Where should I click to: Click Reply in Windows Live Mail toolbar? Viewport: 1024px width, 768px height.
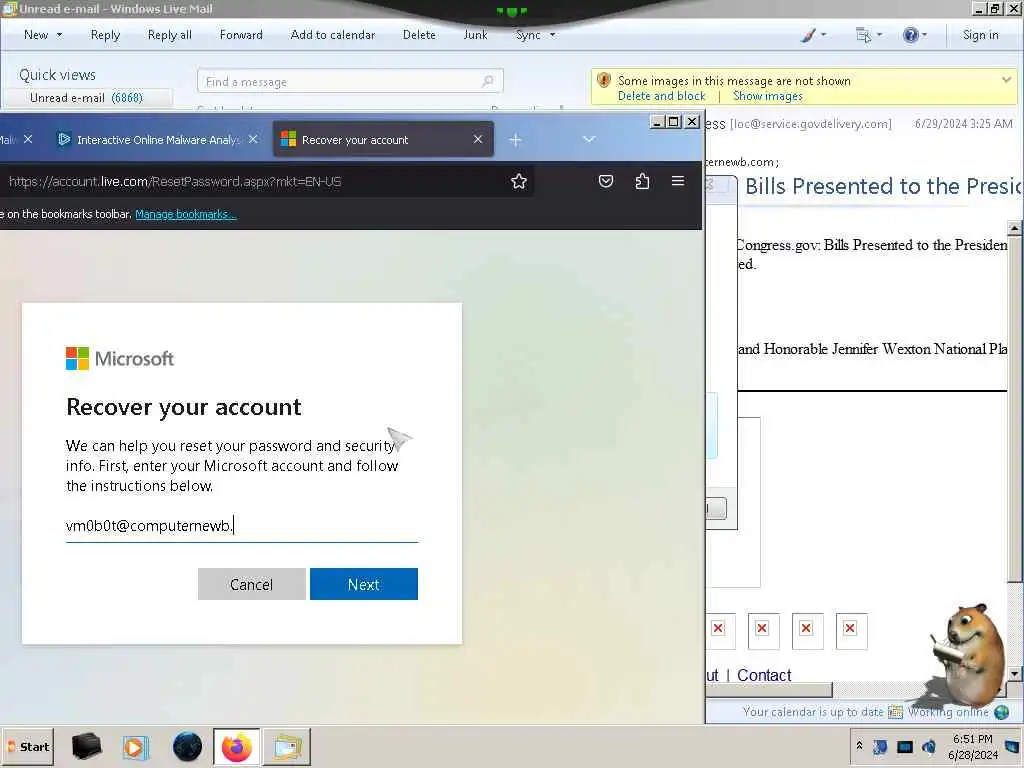[105, 35]
